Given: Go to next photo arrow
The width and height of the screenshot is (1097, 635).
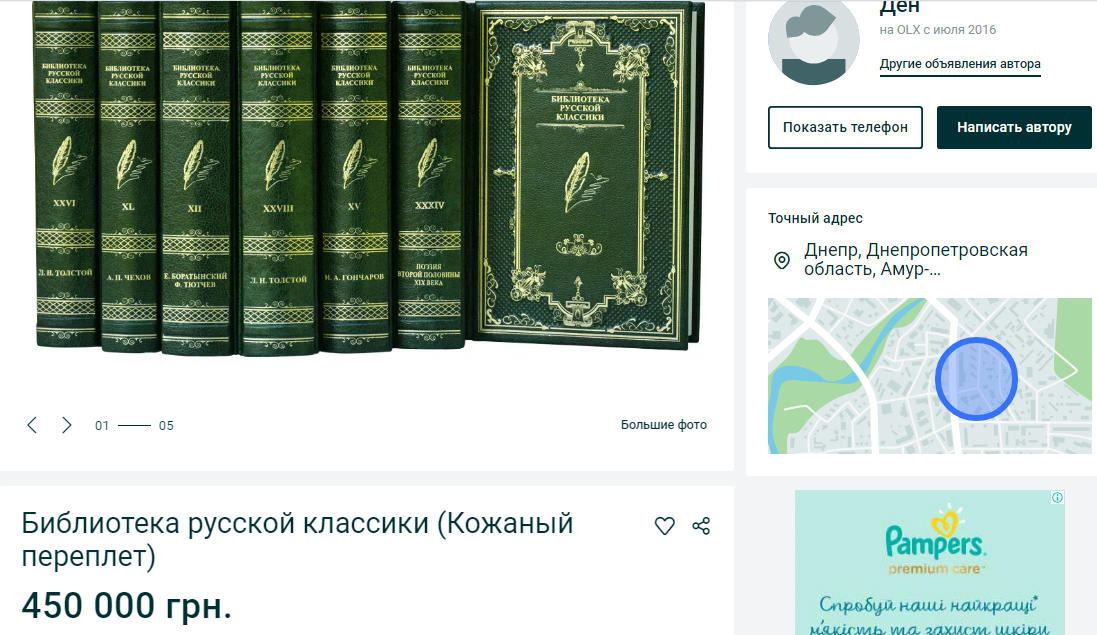Looking at the screenshot, I should coord(66,425).
